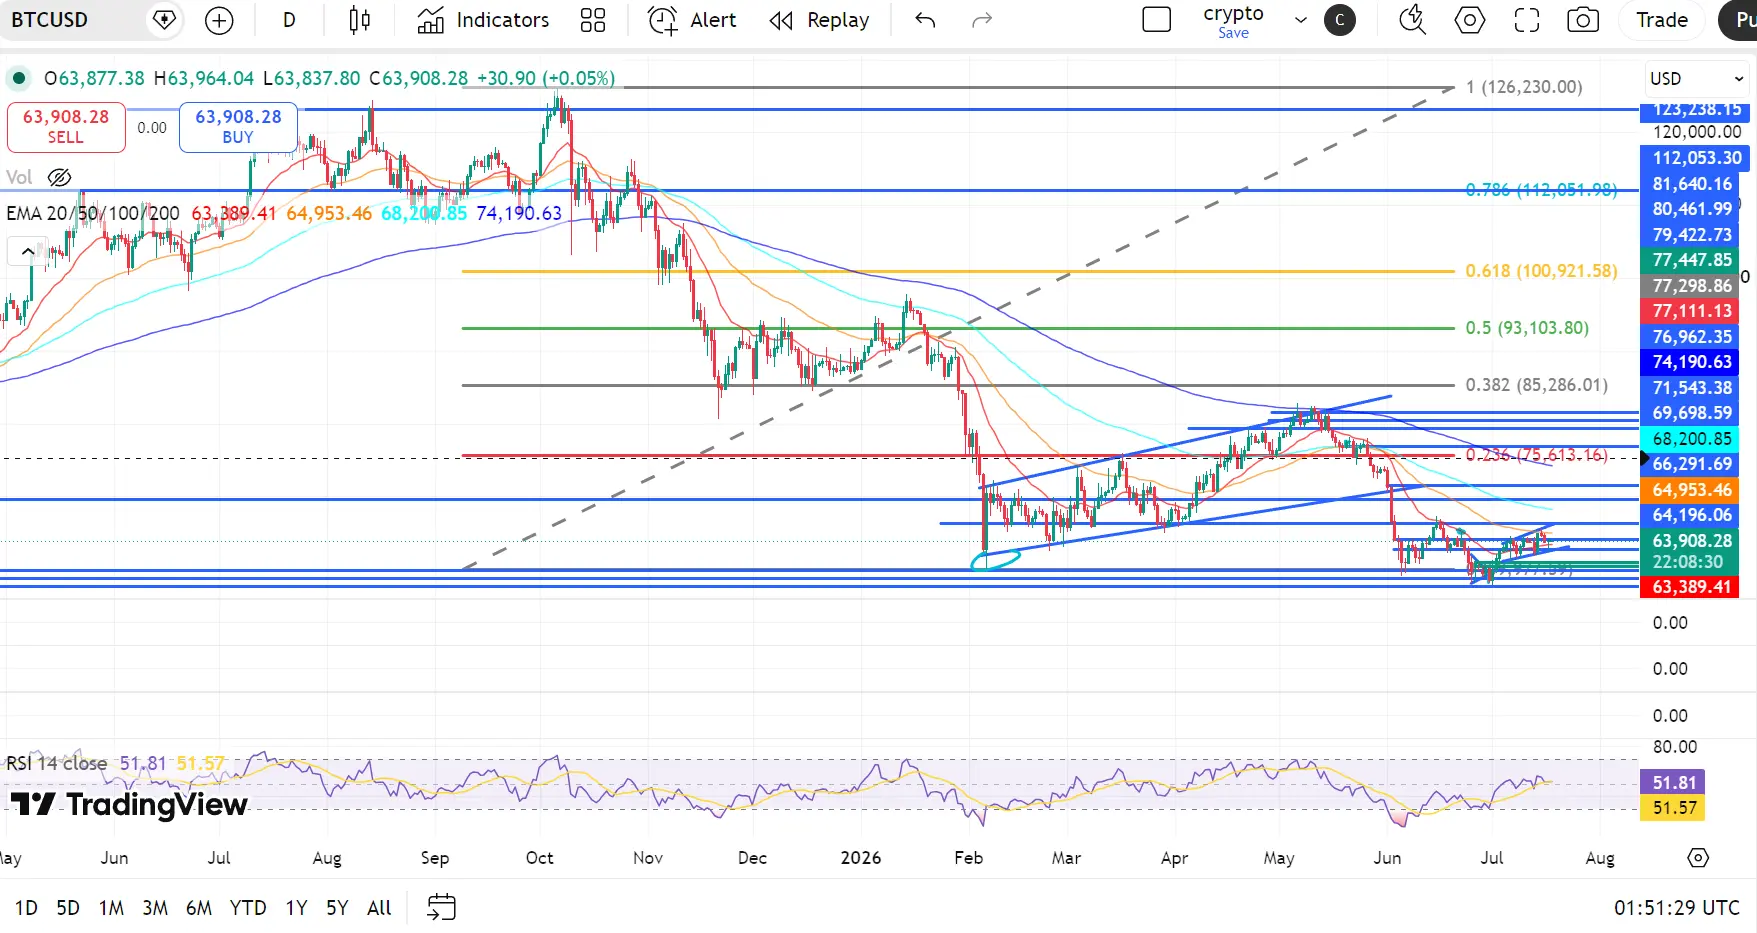The height and width of the screenshot is (933, 1757).
Task: Click the small ellipse drawing near February low
Action: tap(996, 560)
